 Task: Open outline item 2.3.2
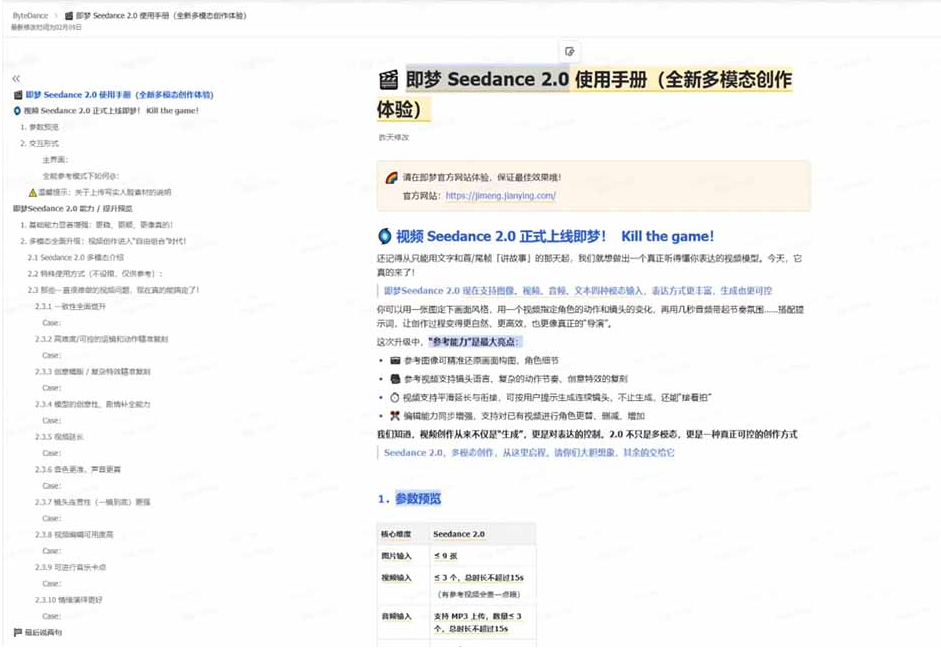coord(101,339)
